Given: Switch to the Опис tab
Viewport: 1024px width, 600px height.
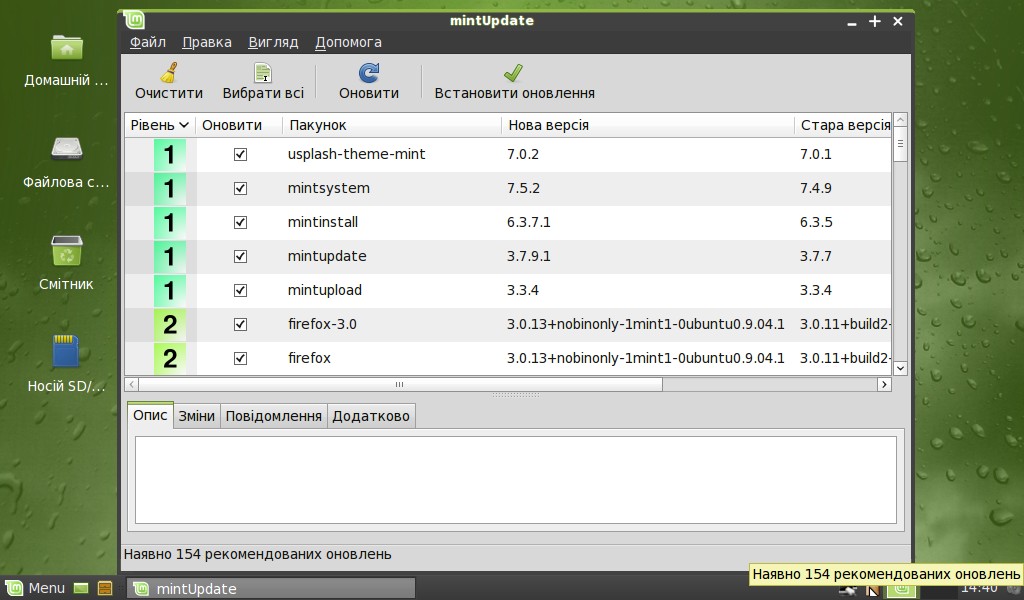Looking at the screenshot, I should 150,415.
